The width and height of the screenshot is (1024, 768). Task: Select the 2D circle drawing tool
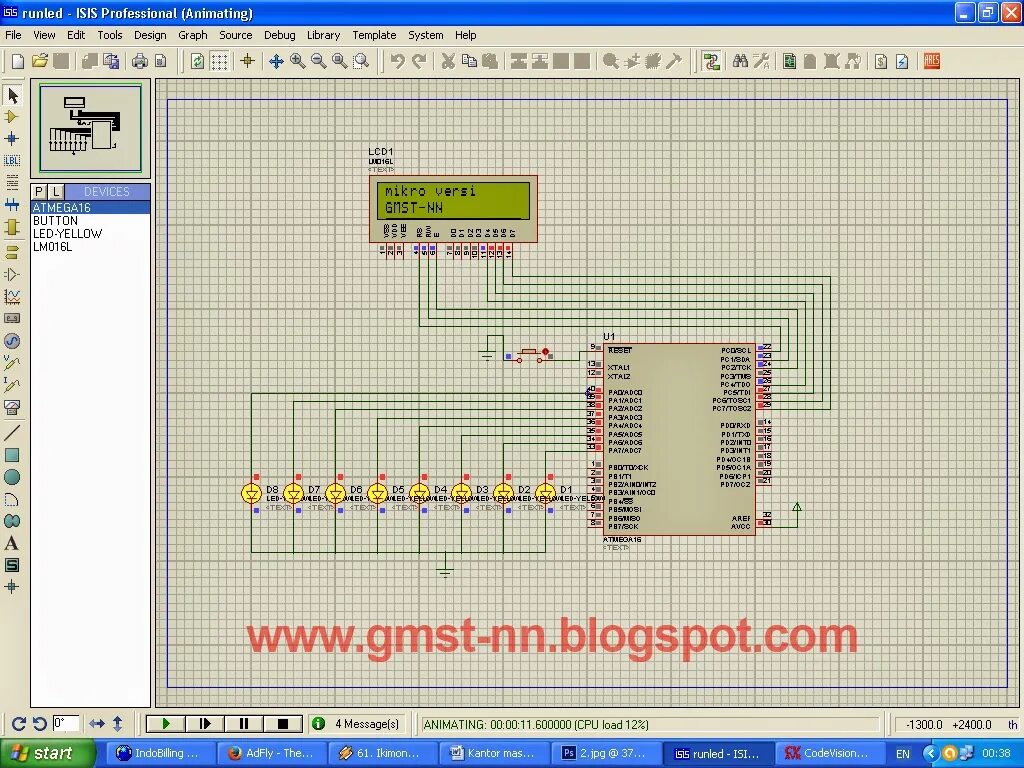coord(12,477)
